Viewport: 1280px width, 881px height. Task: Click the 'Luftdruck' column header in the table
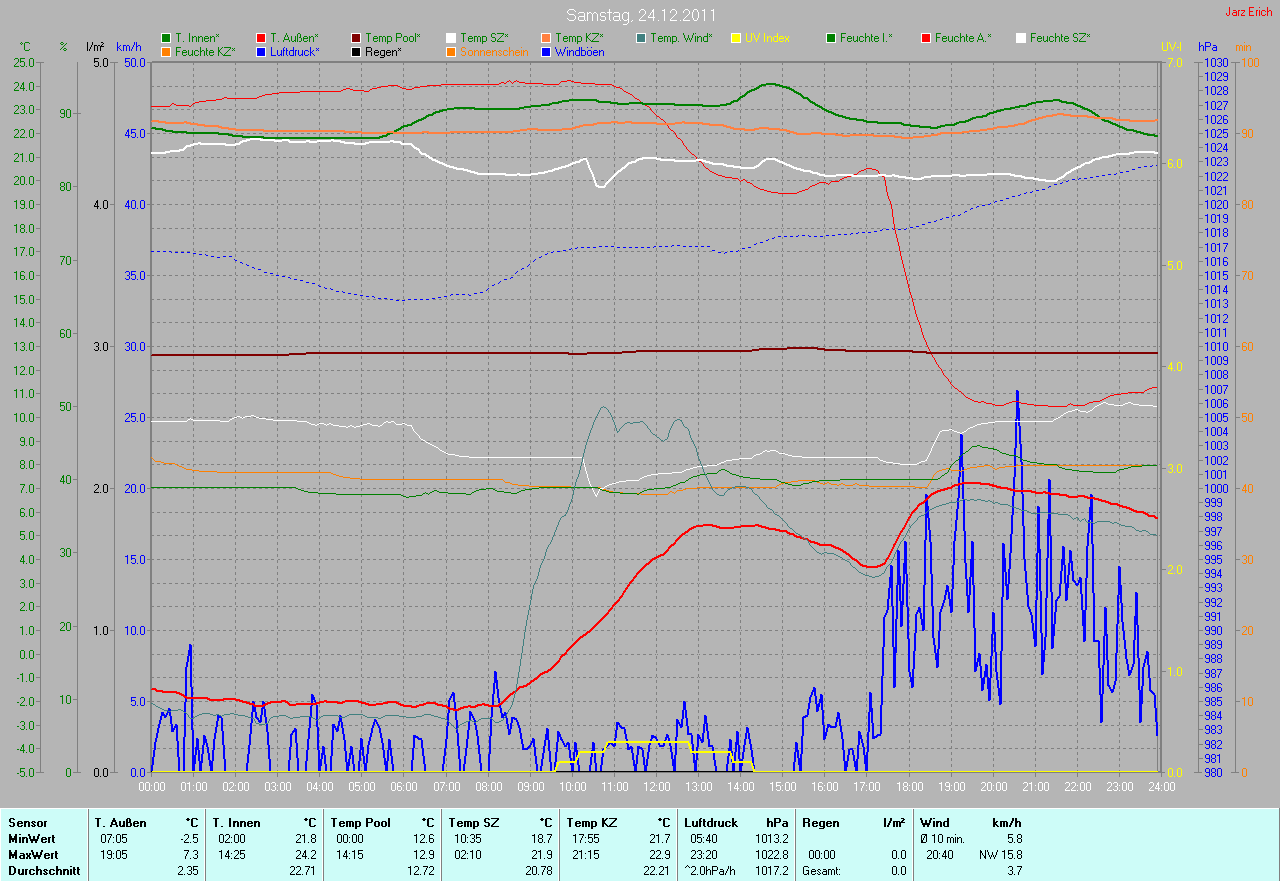tap(711, 823)
